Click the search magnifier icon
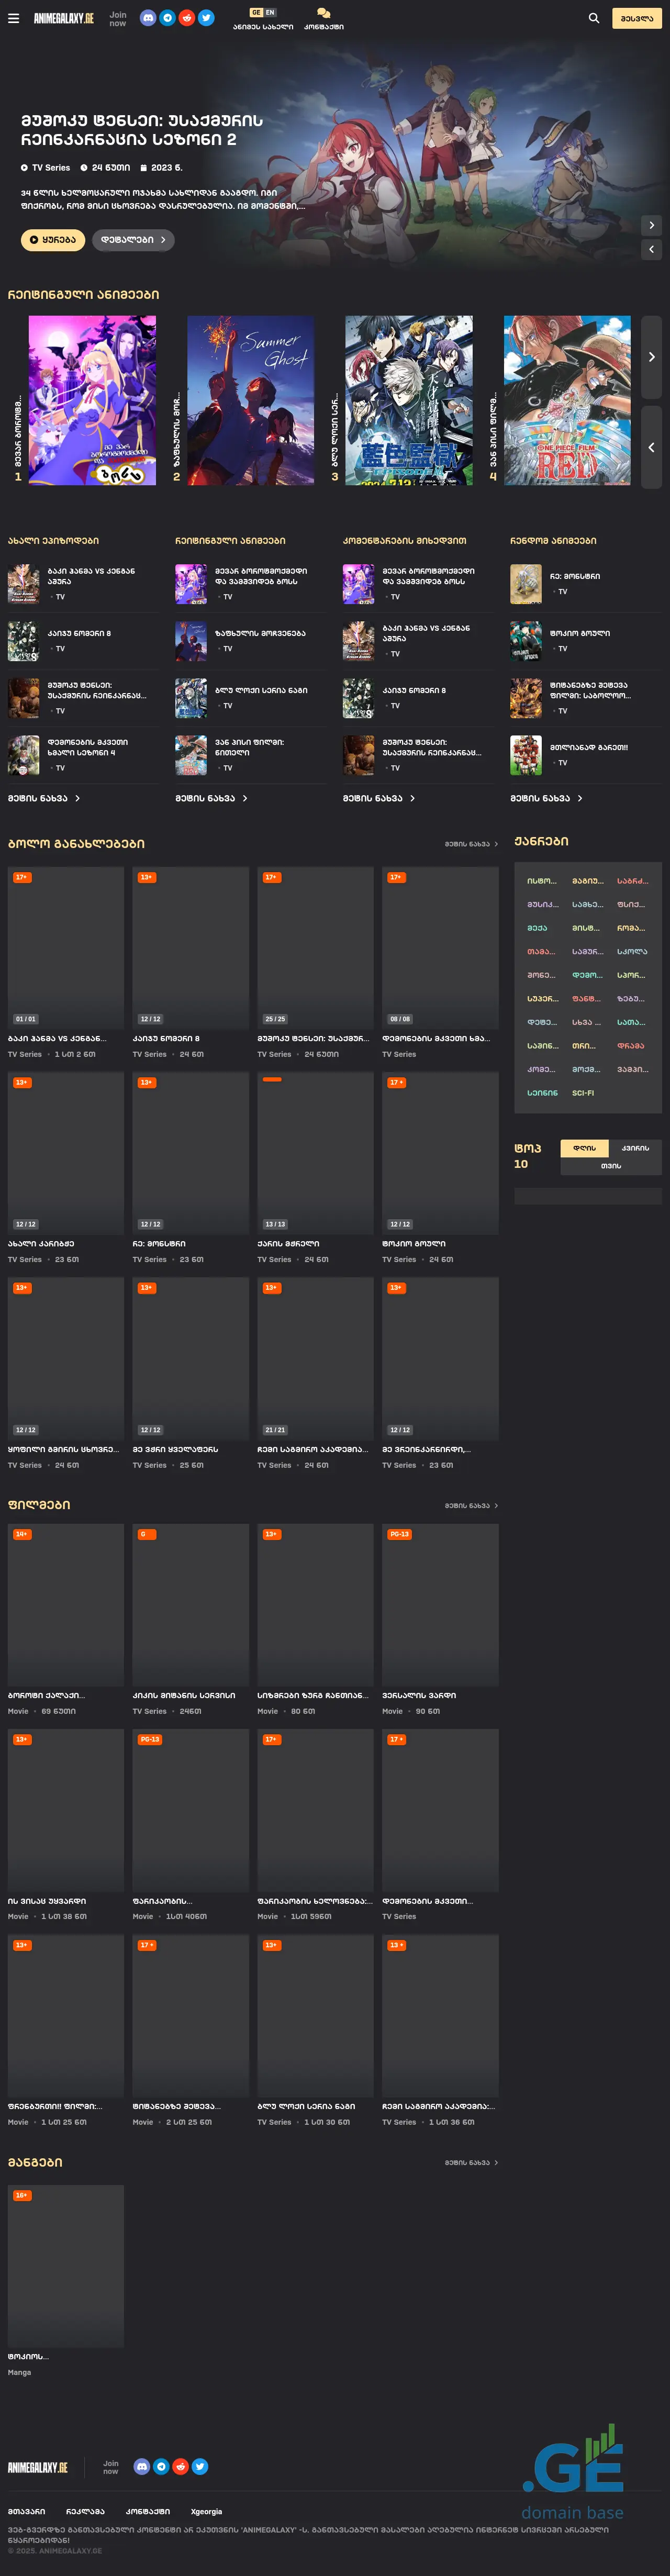The image size is (670, 2576). click(x=594, y=18)
